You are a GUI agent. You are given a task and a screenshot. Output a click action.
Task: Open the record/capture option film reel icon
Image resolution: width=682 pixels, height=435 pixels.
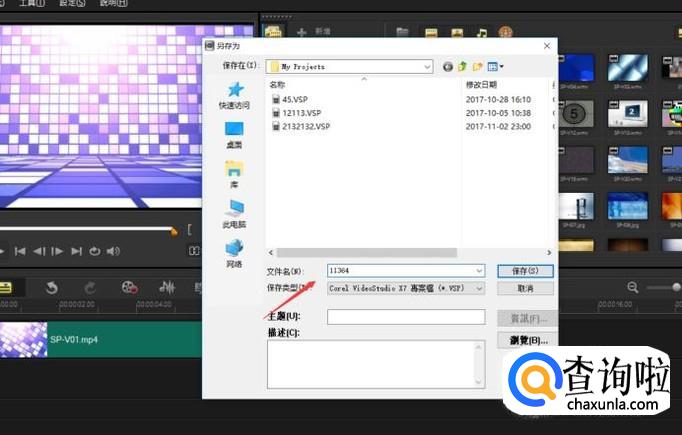tap(129, 287)
